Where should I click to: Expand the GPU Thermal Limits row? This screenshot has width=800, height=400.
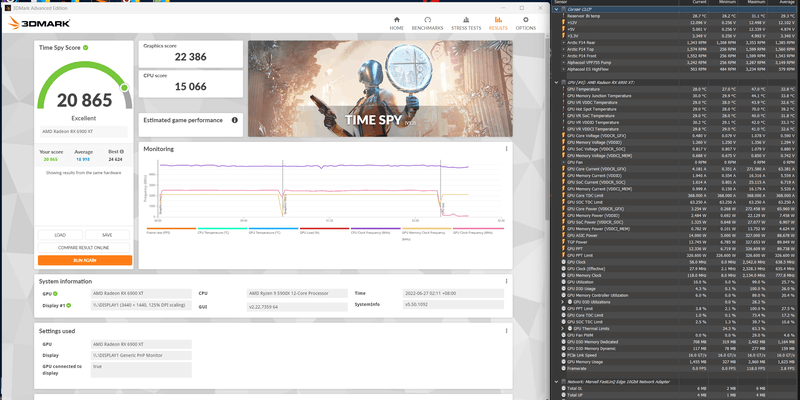point(563,328)
